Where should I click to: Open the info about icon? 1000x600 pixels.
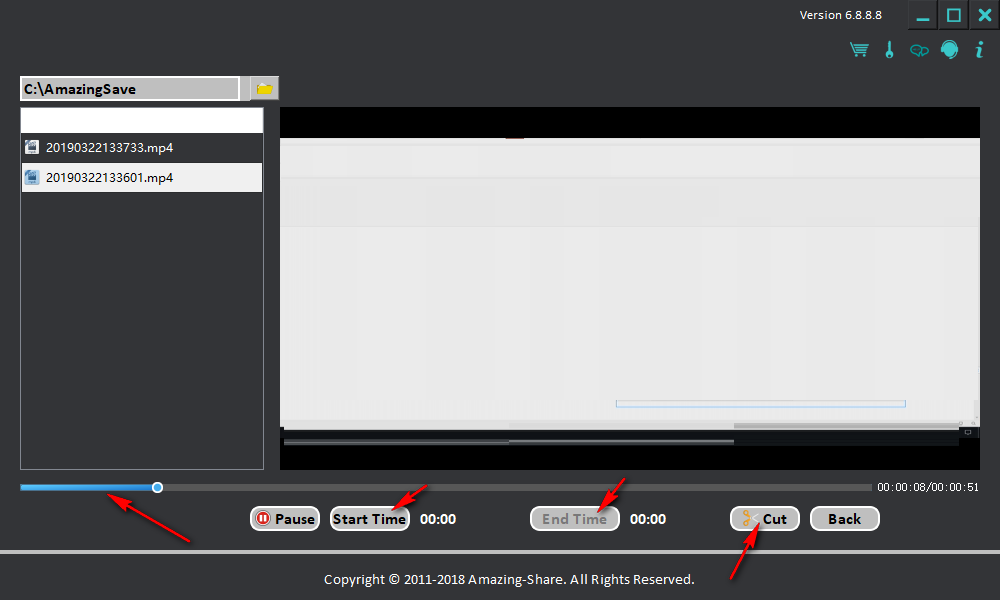[980, 50]
